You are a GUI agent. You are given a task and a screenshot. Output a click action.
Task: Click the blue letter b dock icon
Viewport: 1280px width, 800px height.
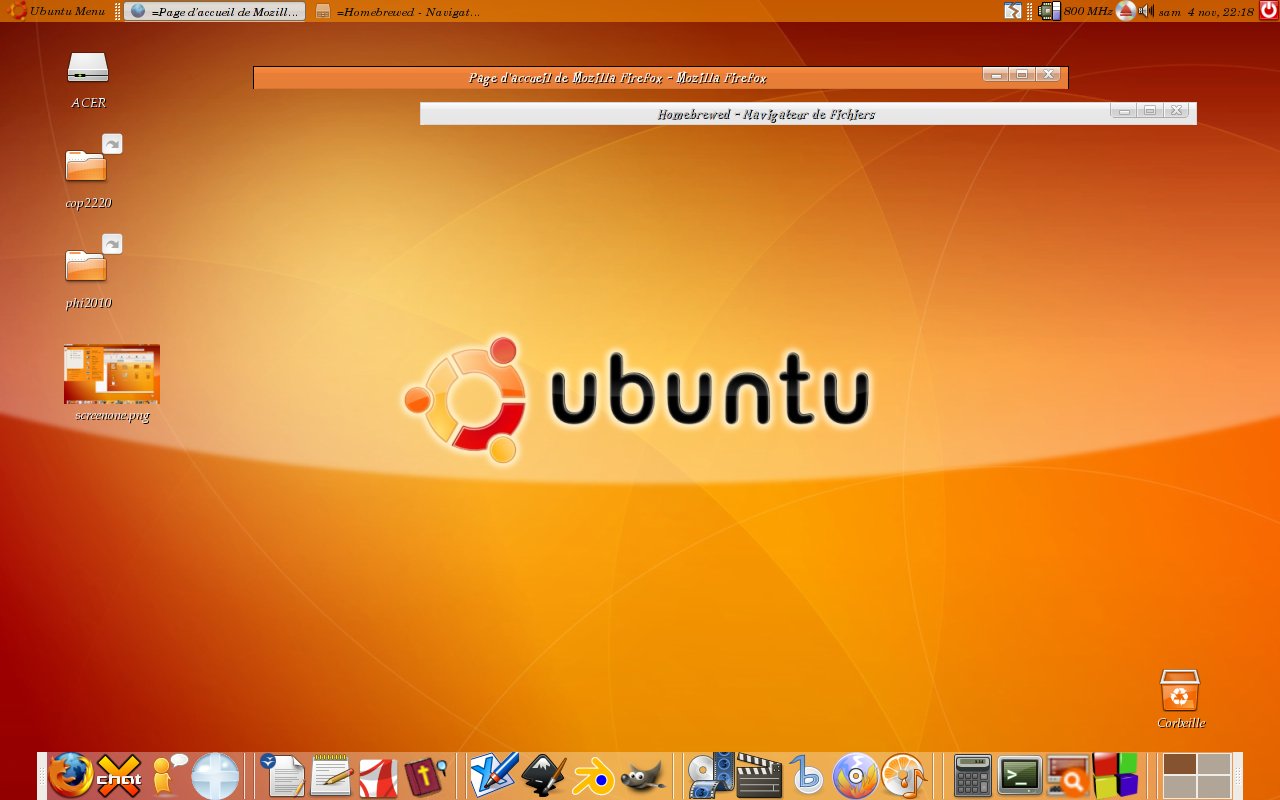point(806,776)
